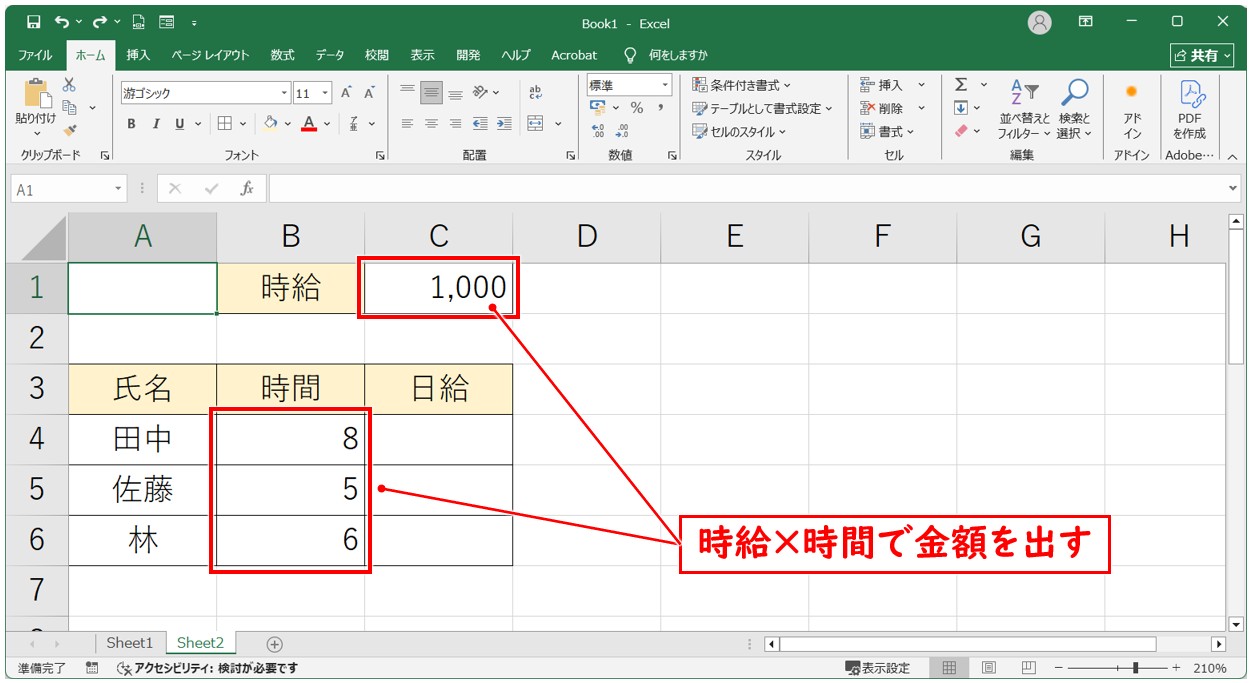This screenshot has width=1251, height=683.
Task: Click the Clear eraser icon
Action: (961, 131)
